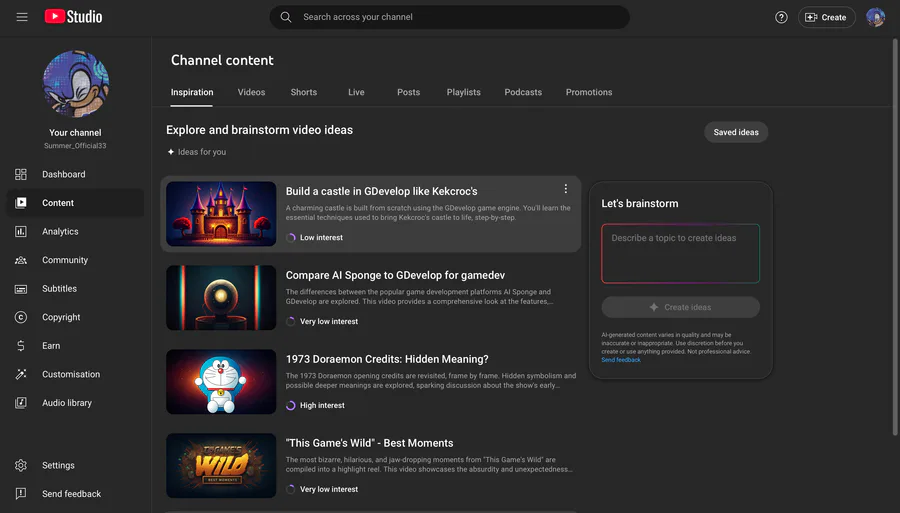
Task: Click the Copyright circle icon
Action: point(21,317)
